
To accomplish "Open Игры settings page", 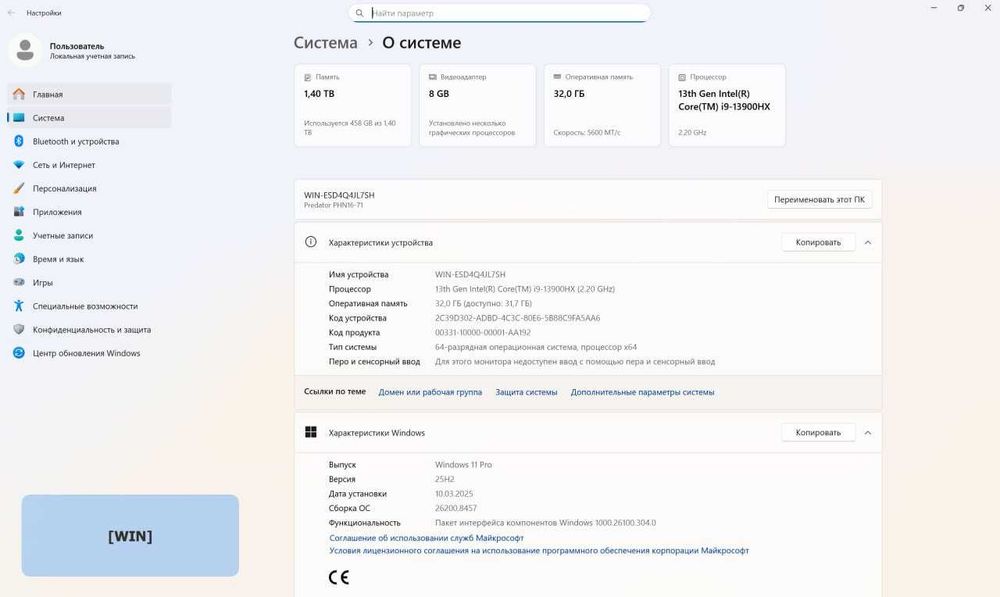I will click(x=89, y=283).
